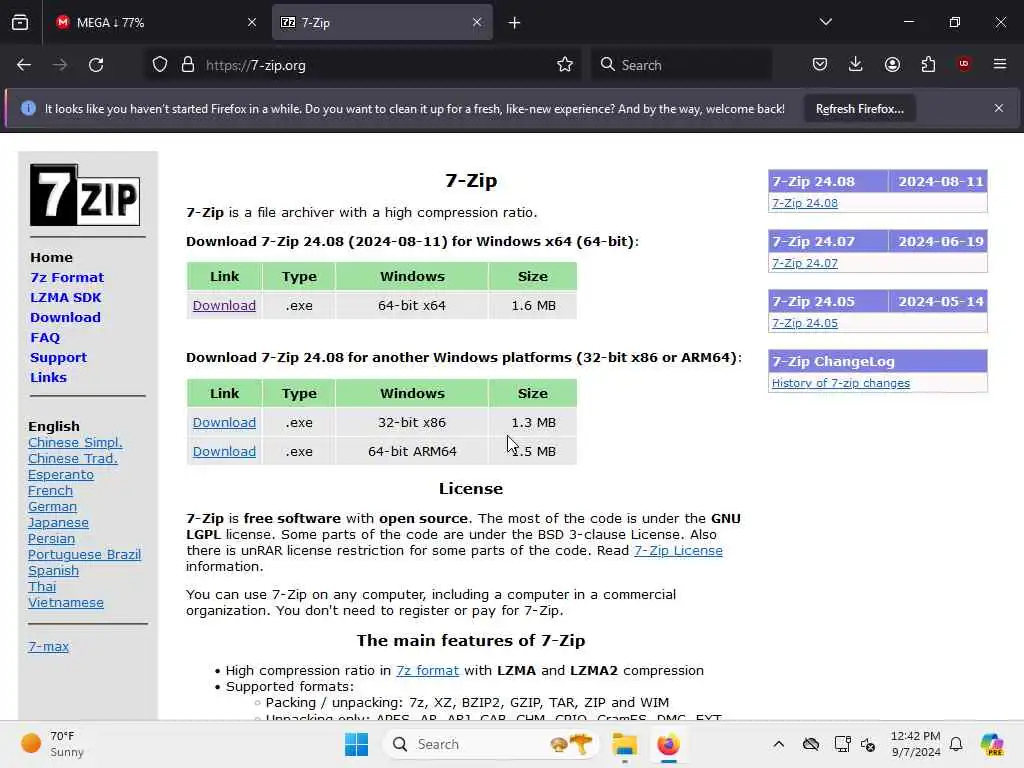Image resolution: width=1024 pixels, height=768 pixels.
Task: Switch to the MEGA tab
Action: [x=156, y=22]
